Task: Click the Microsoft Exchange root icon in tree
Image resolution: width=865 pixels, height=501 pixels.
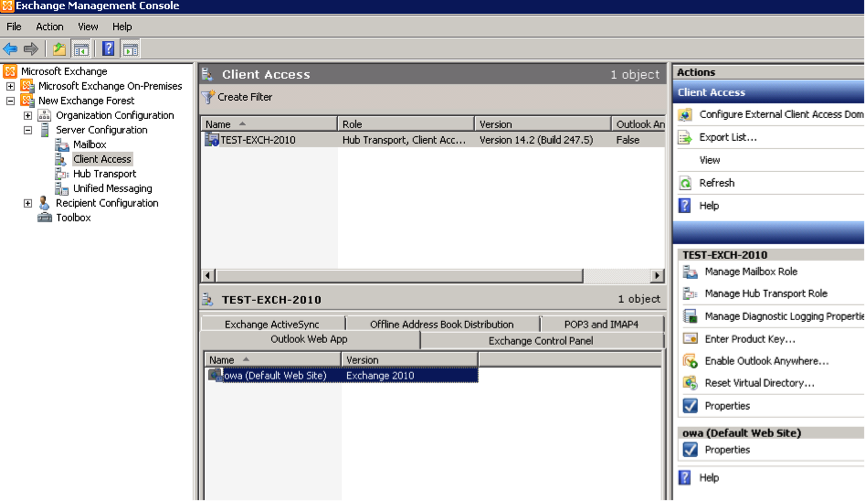Action: coord(10,71)
